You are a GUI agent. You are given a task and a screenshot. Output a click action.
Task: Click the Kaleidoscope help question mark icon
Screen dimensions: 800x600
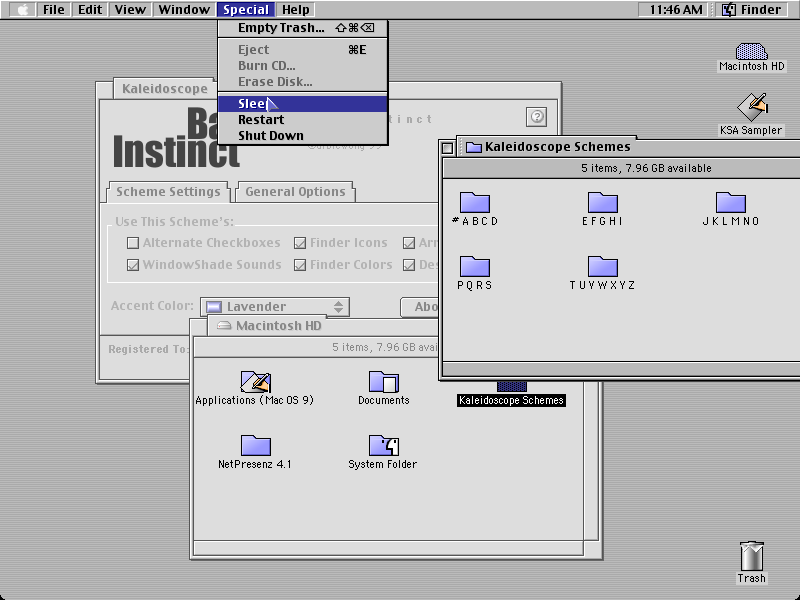tap(537, 117)
